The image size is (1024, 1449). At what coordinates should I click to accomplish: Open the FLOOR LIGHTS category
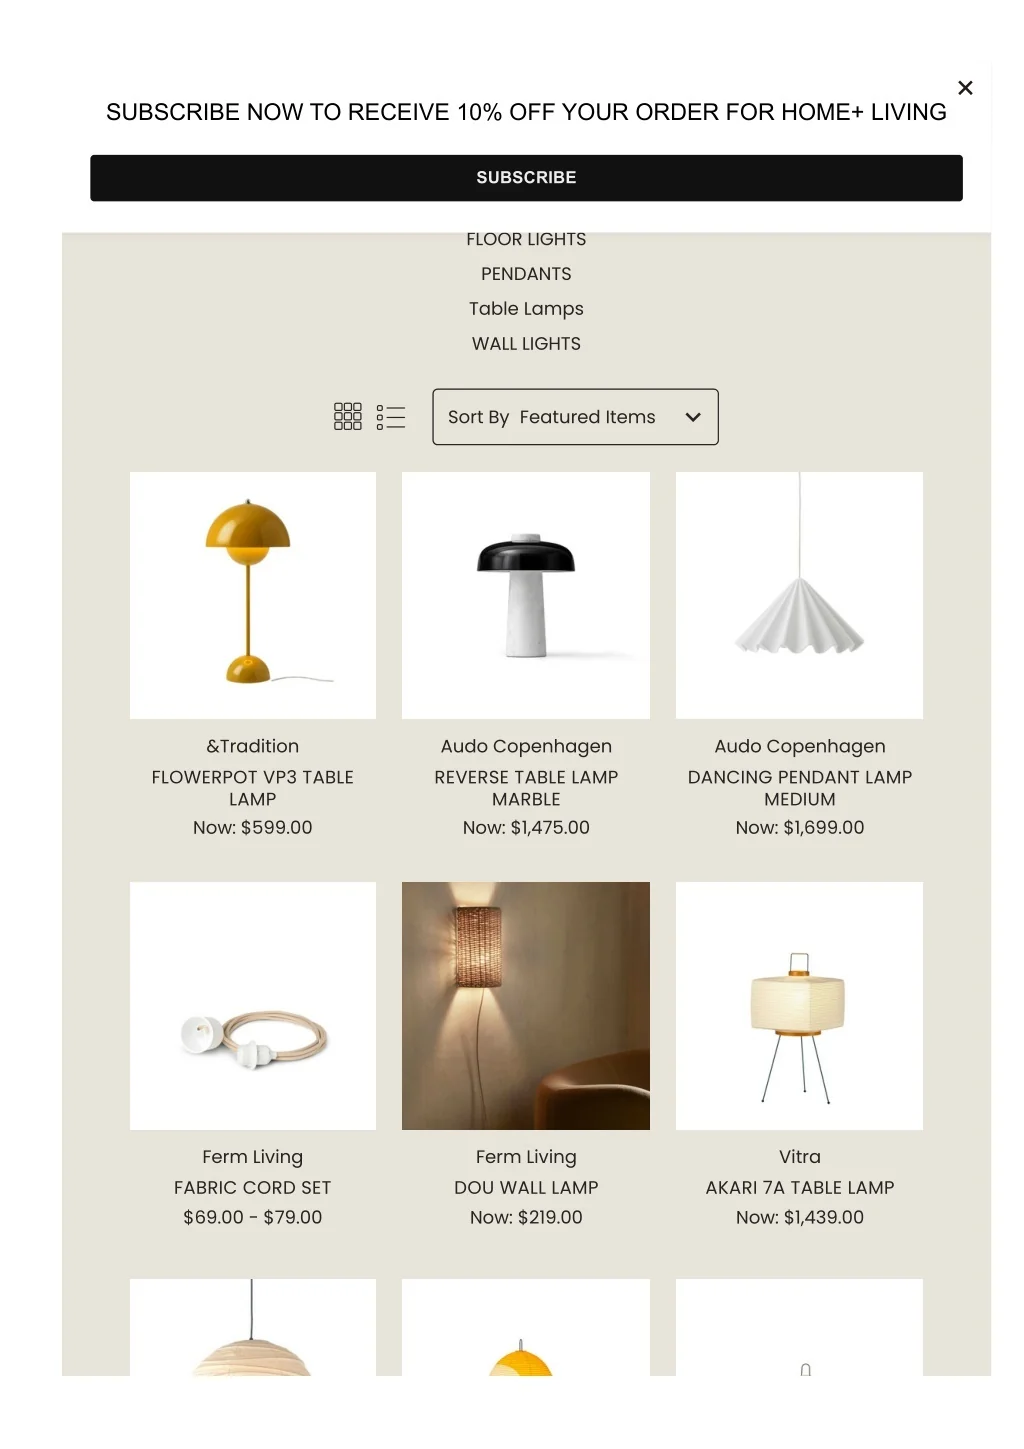(x=526, y=240)
